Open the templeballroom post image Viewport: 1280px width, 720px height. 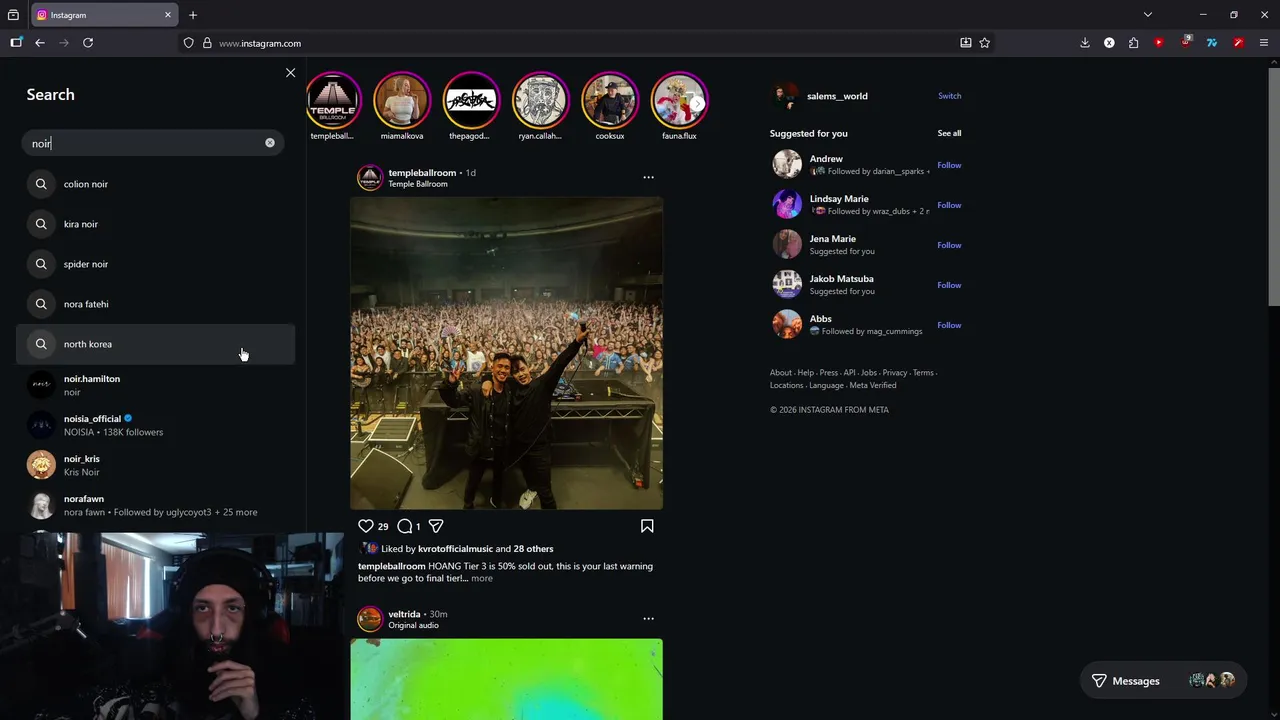point(506,353)
